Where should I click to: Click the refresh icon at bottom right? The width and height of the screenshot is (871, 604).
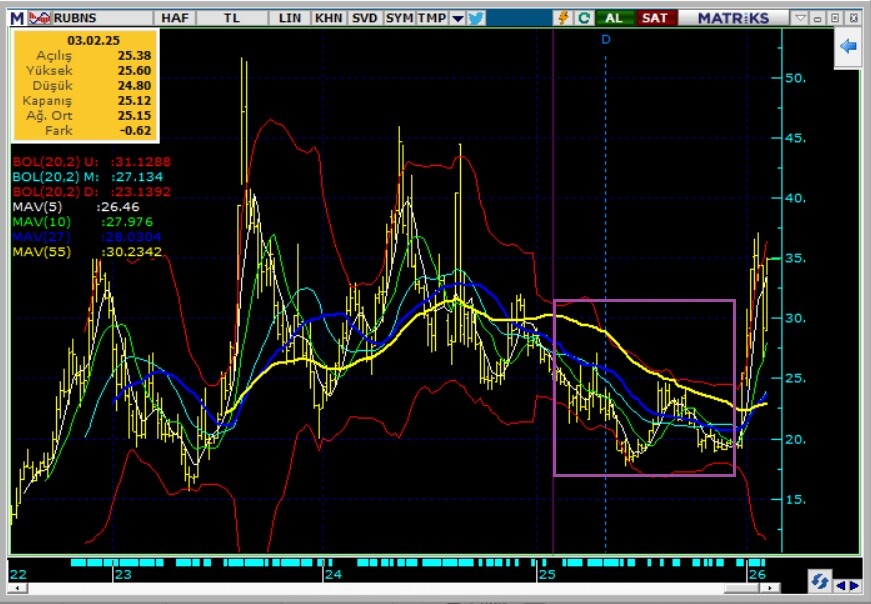click(x=819, y=582)
